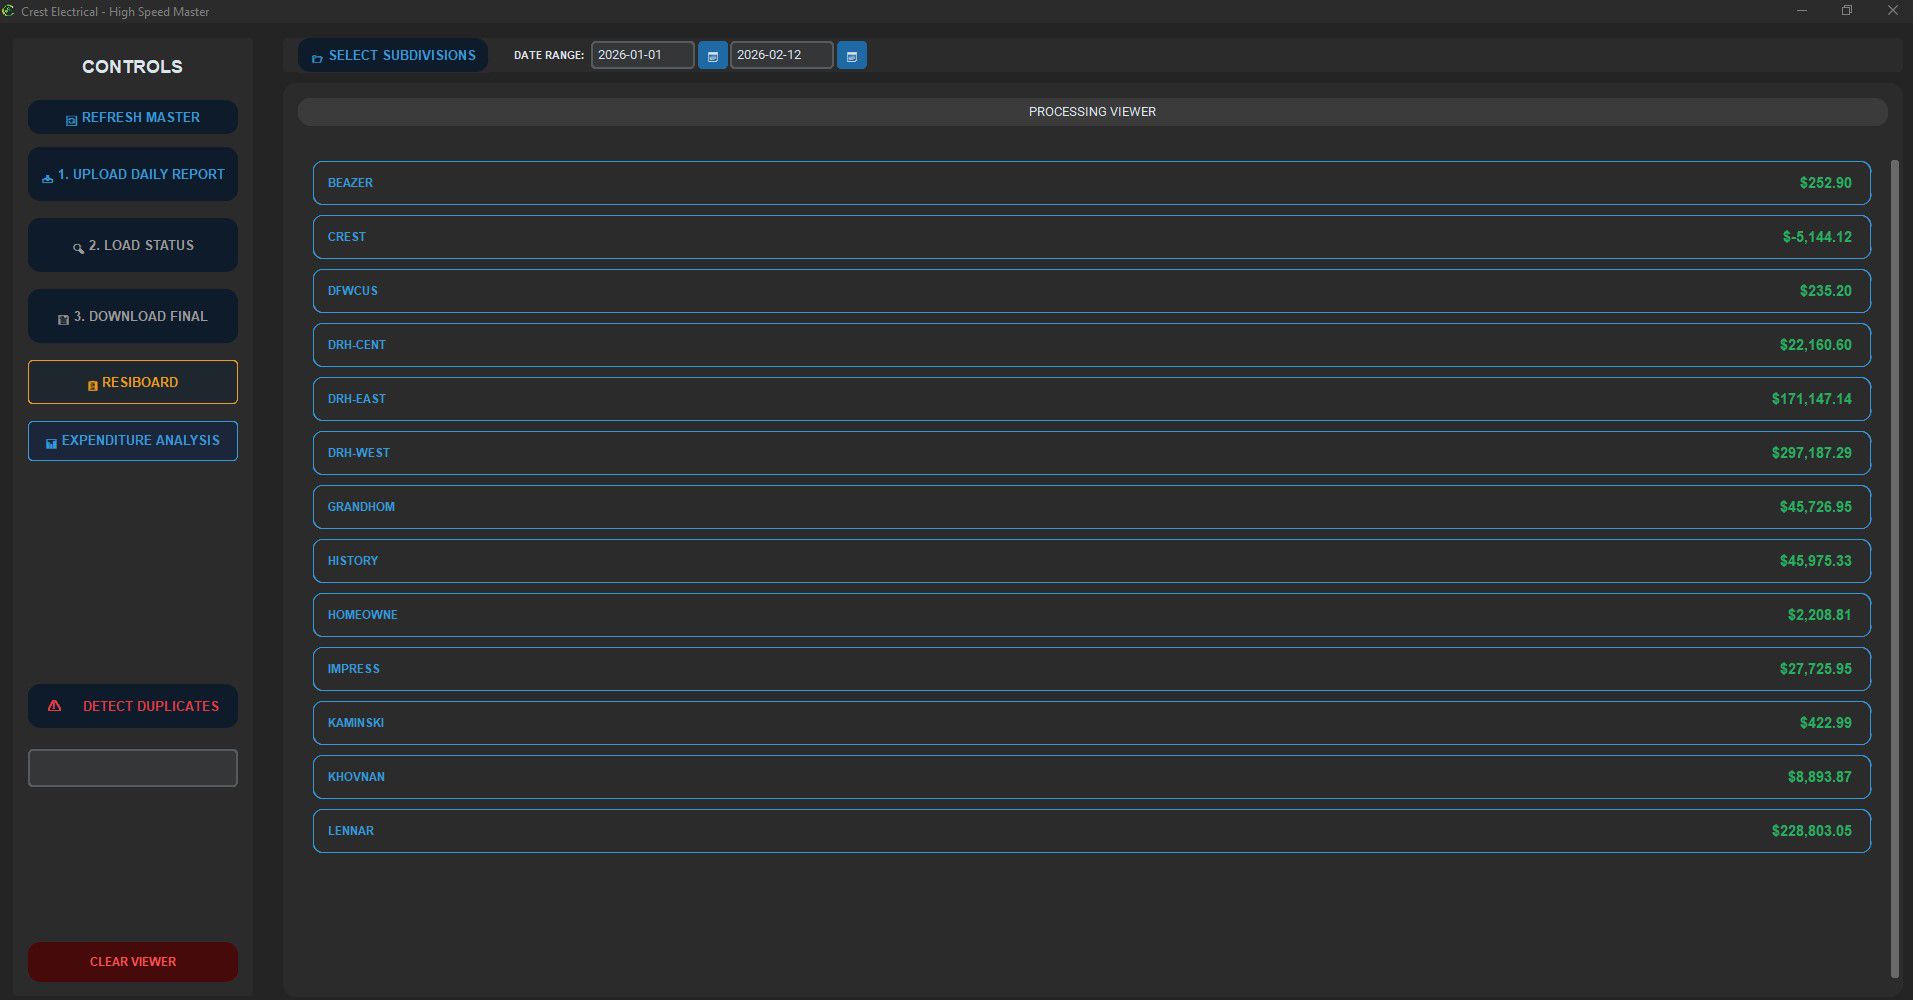Click the start date field 2026-01-01
Image resolution: width=1913 pixels, height=1000 pixels.
[641, 55]
